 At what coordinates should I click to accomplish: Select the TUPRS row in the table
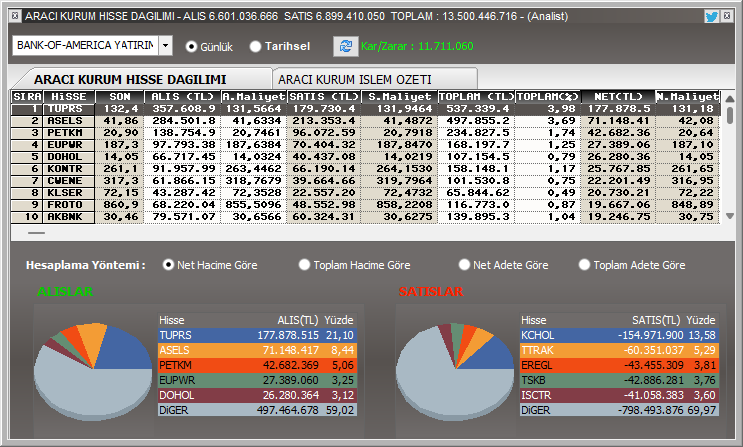pos(365,109)
